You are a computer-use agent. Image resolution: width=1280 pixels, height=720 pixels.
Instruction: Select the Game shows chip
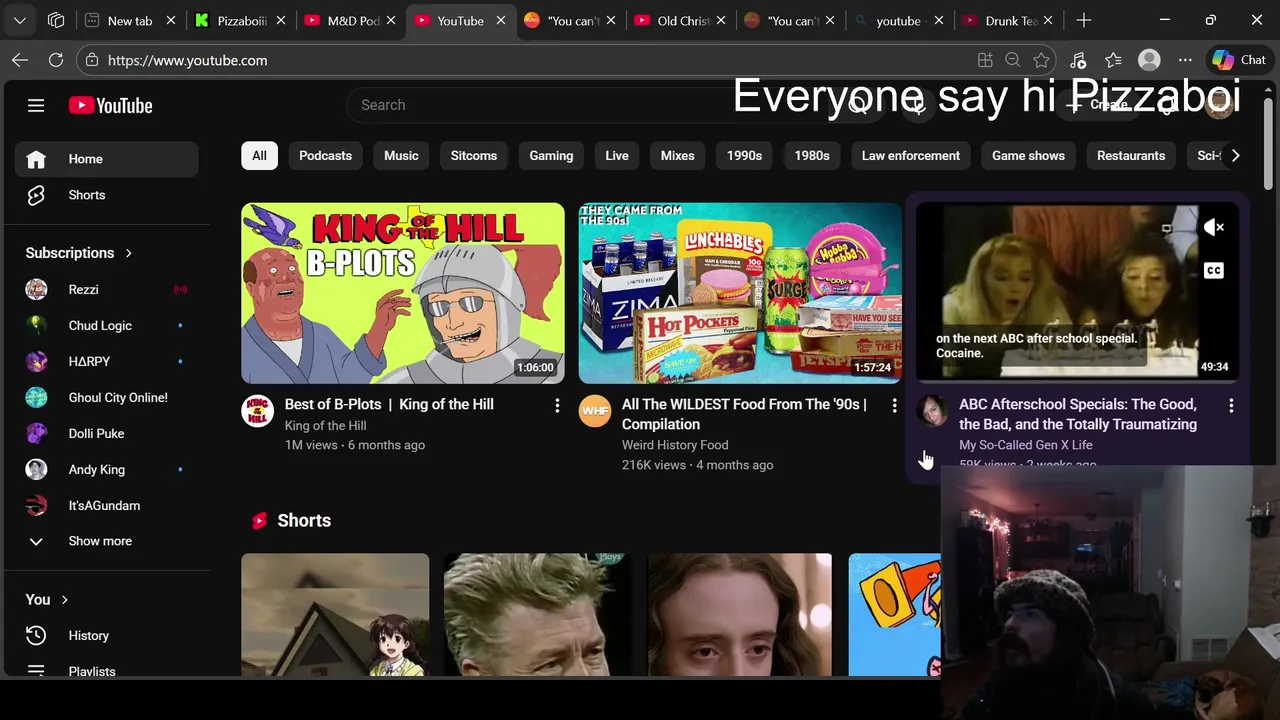pyautogui.click(x=1028, y=155)
